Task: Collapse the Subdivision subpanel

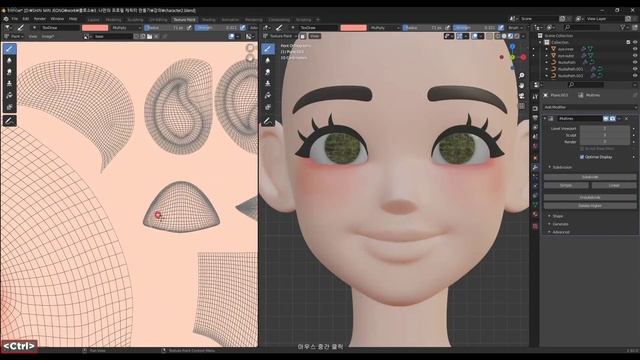Action: pyautogui.click(x=562, y=167)
